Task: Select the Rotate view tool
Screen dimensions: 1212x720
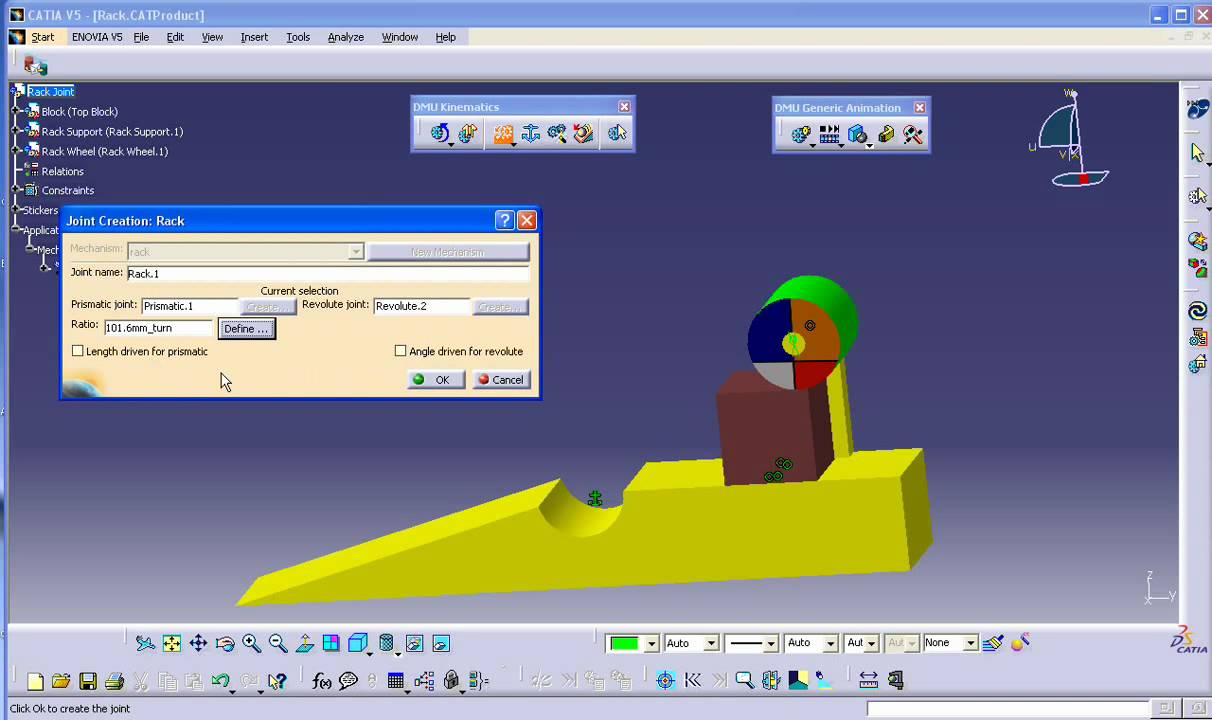Action: pos(225,643)
